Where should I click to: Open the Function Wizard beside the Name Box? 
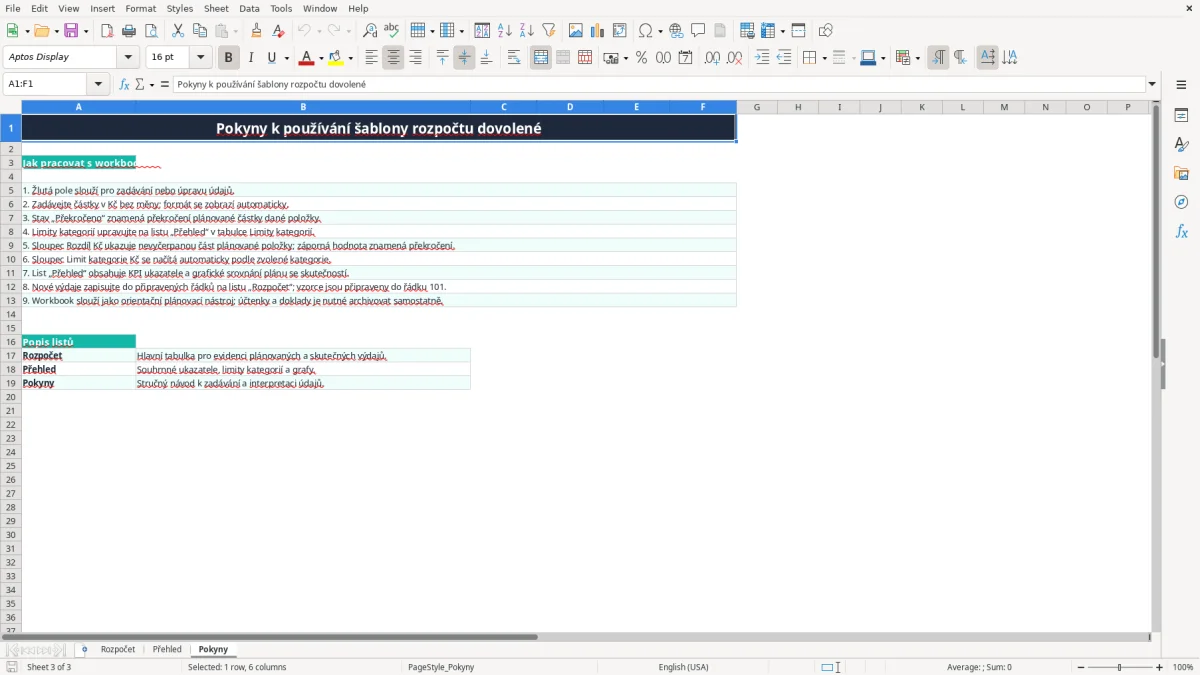click(125, 84)
